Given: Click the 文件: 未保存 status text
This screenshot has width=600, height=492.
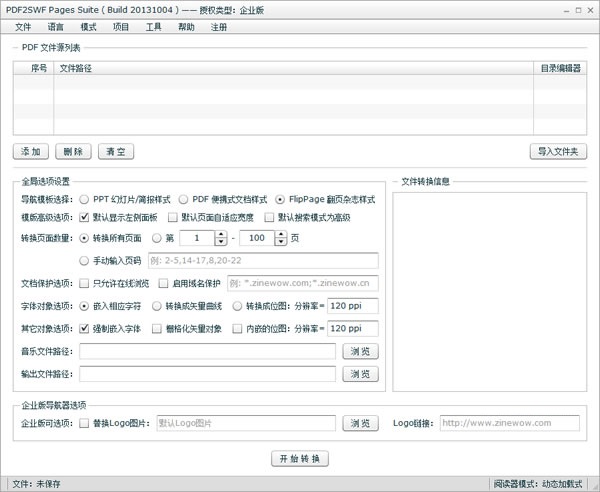Looking at the screenshot, I should 37,484.
